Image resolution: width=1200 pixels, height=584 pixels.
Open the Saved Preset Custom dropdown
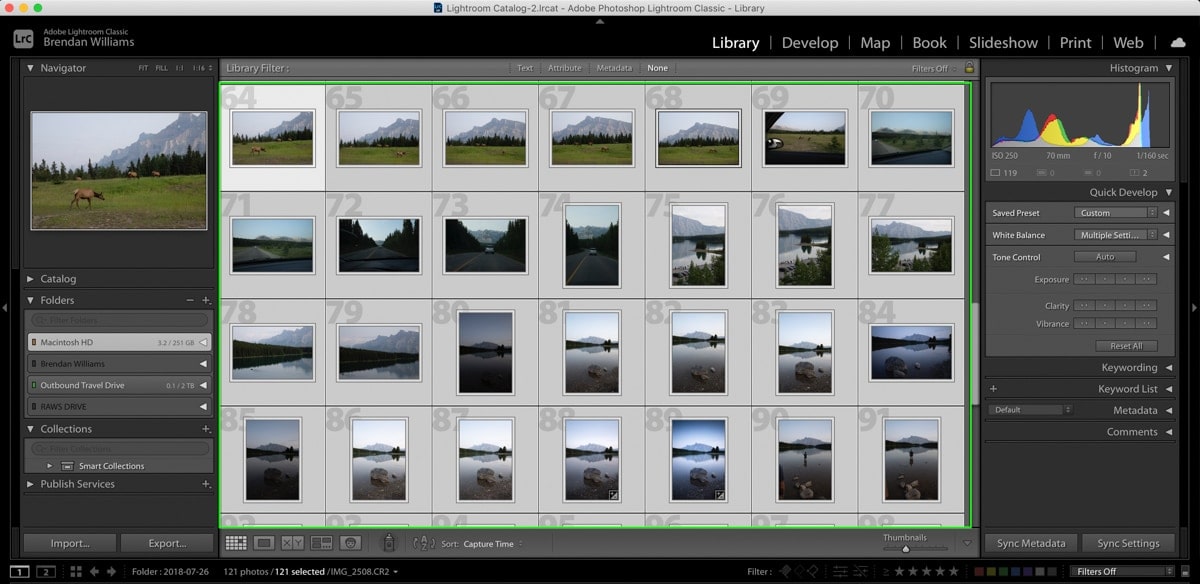pyautogui.click(x=1116, y=213)
